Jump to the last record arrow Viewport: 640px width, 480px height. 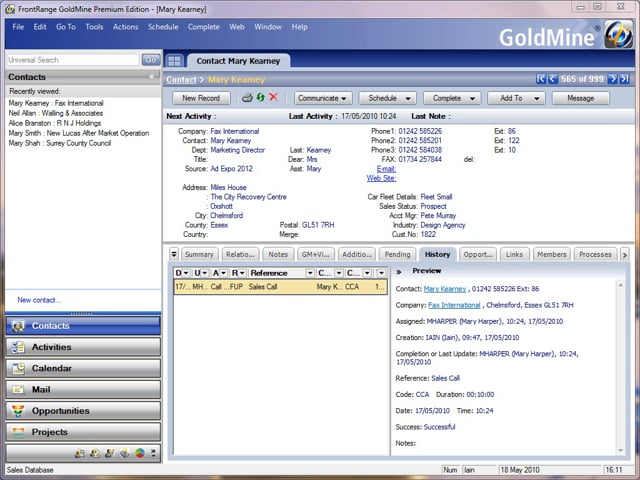(x=624, y=79)
